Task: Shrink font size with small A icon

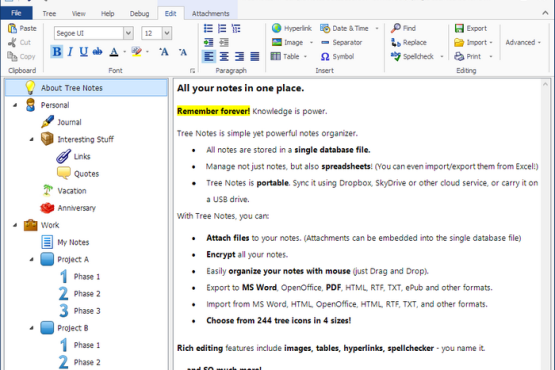Action: coord(183,52)
